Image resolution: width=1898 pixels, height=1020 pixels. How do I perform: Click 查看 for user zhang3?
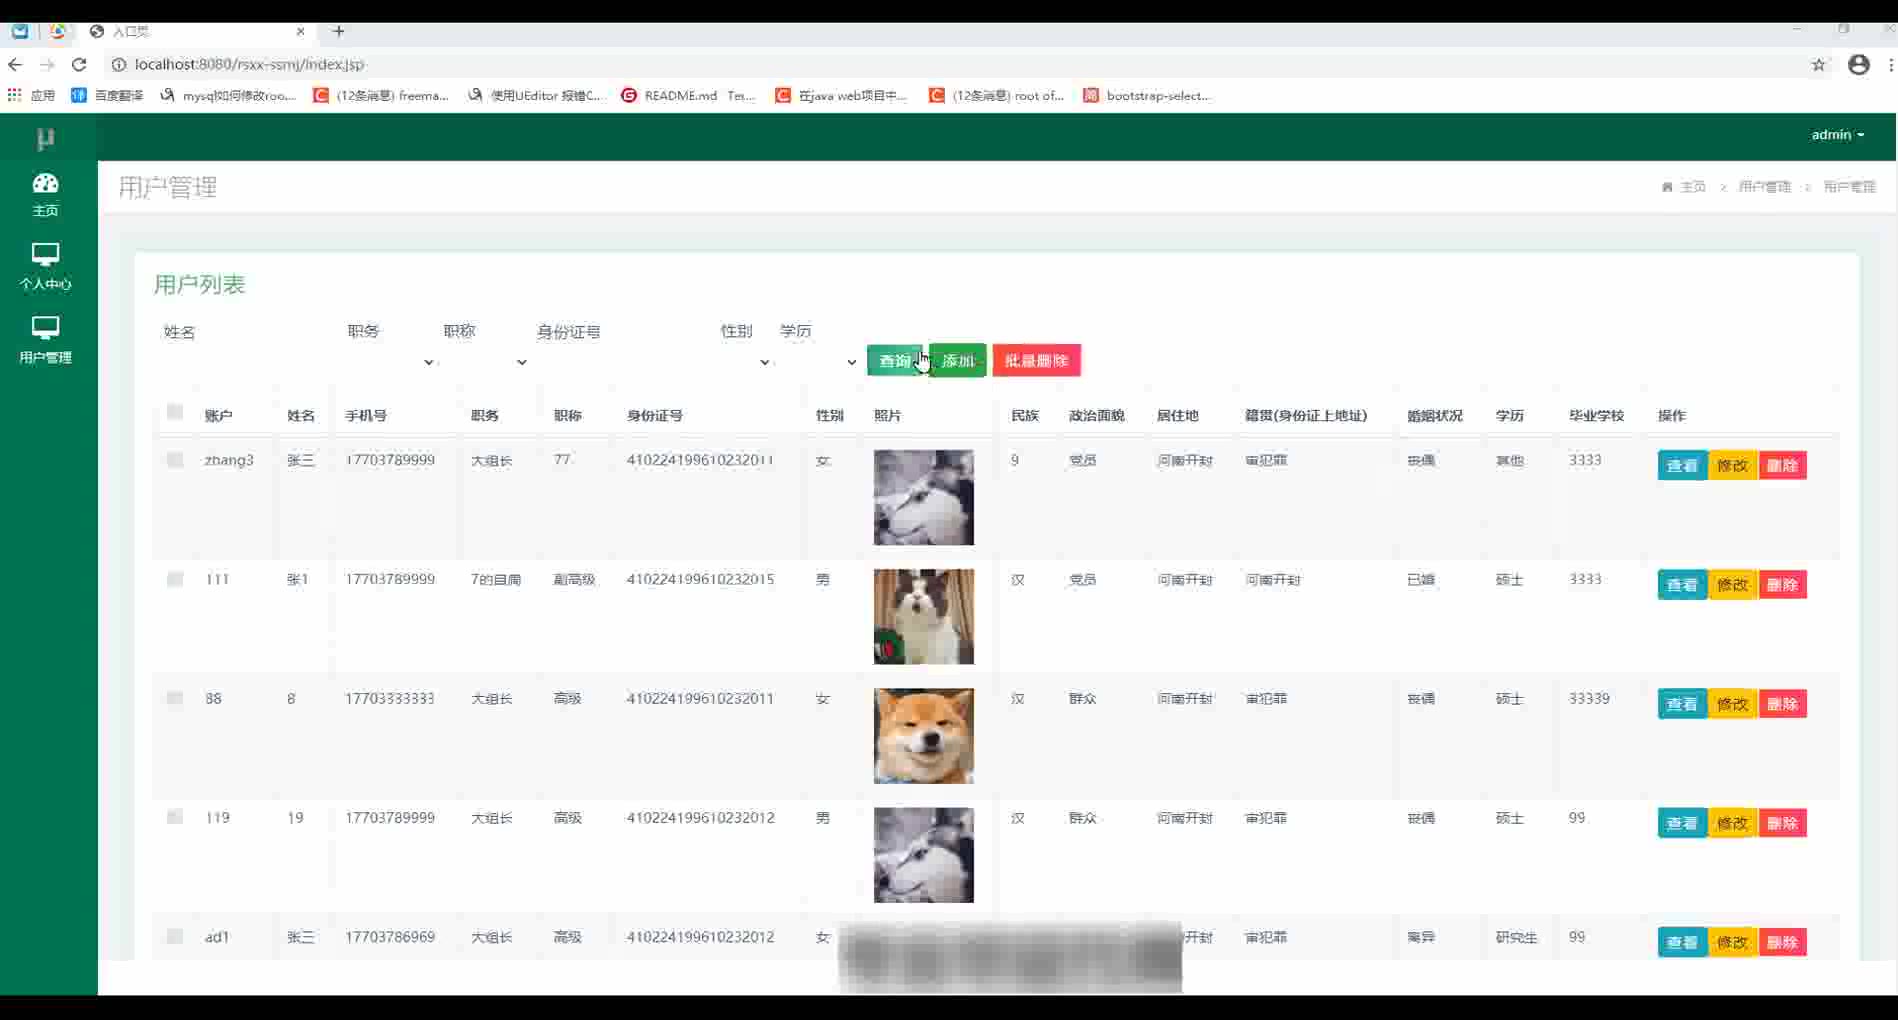tap(1682, 465)
